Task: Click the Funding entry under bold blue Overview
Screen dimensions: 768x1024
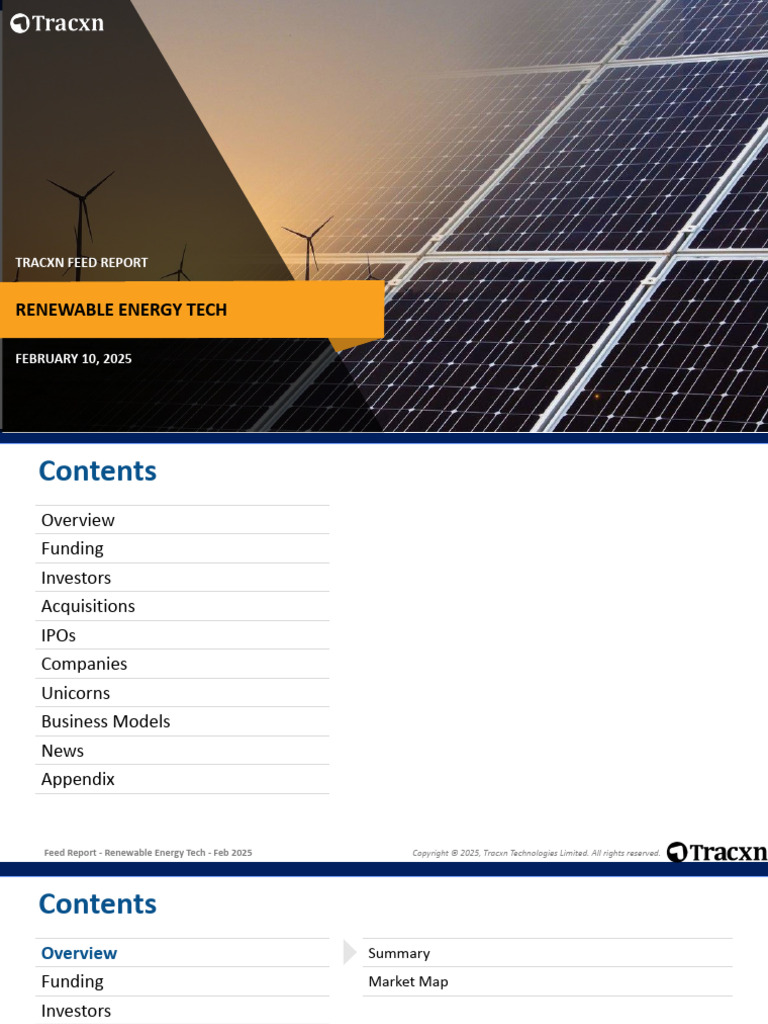Action: (x=182, y=982)
